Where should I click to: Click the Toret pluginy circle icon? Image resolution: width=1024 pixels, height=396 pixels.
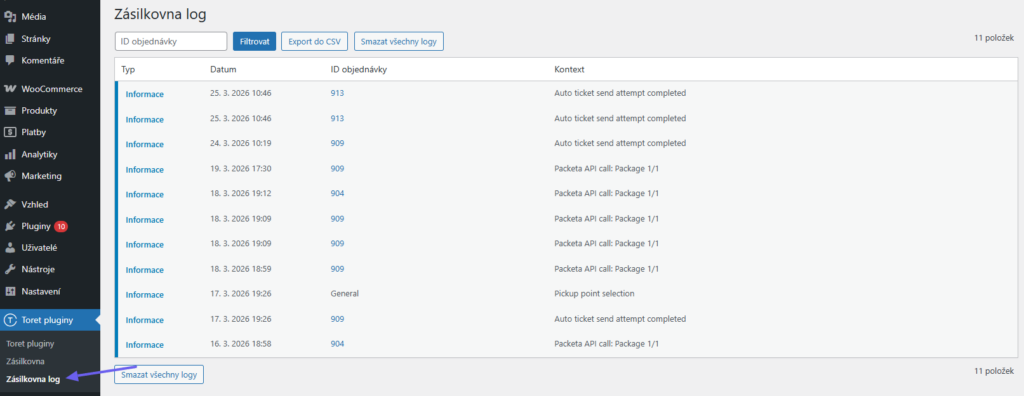click(10, 320)
